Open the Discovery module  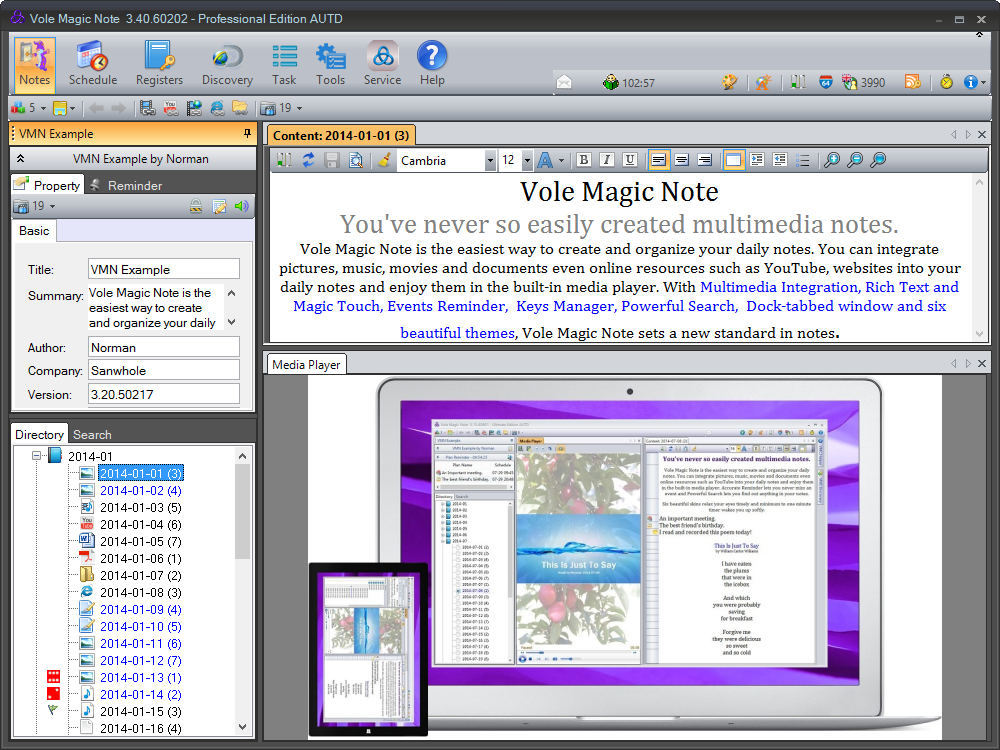click(227, 62)
